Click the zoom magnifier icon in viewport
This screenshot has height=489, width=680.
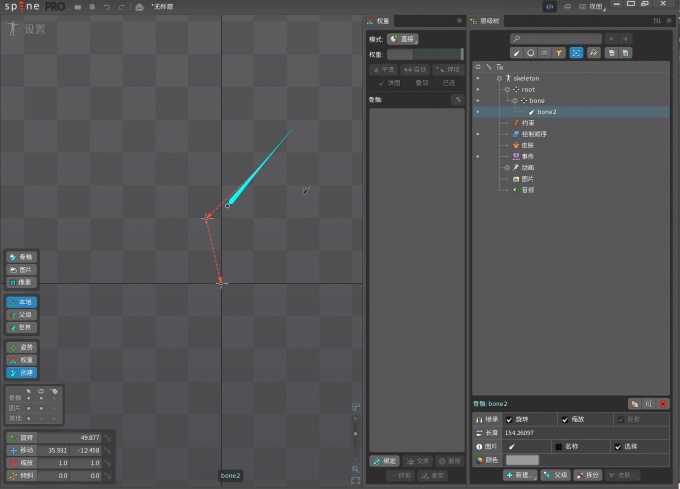pyautogui.click(x=355, y=469)
